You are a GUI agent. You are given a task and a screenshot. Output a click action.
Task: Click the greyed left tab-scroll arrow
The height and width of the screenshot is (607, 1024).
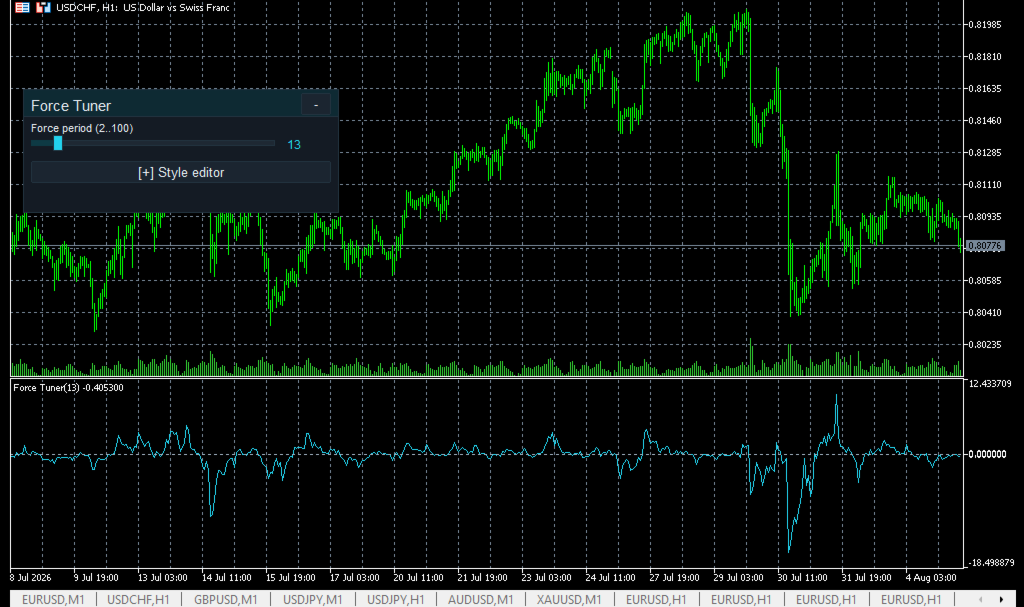[980, 599]
